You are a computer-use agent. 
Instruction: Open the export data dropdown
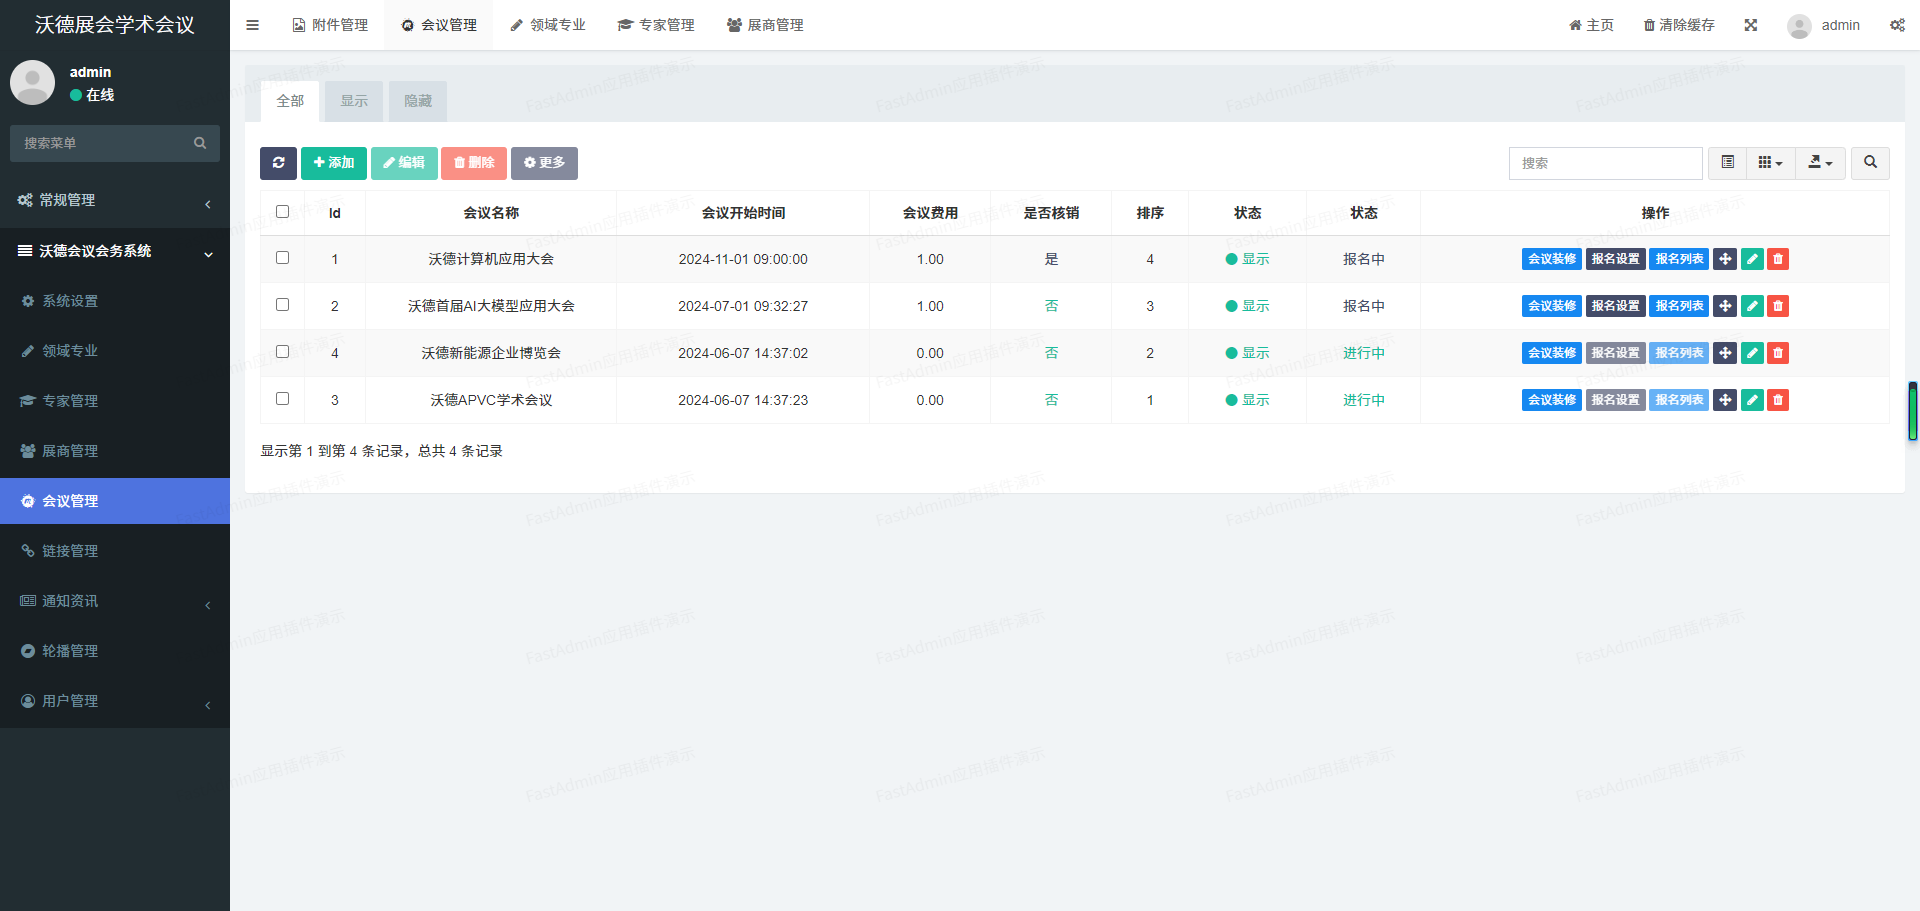tap(1821, 163)
